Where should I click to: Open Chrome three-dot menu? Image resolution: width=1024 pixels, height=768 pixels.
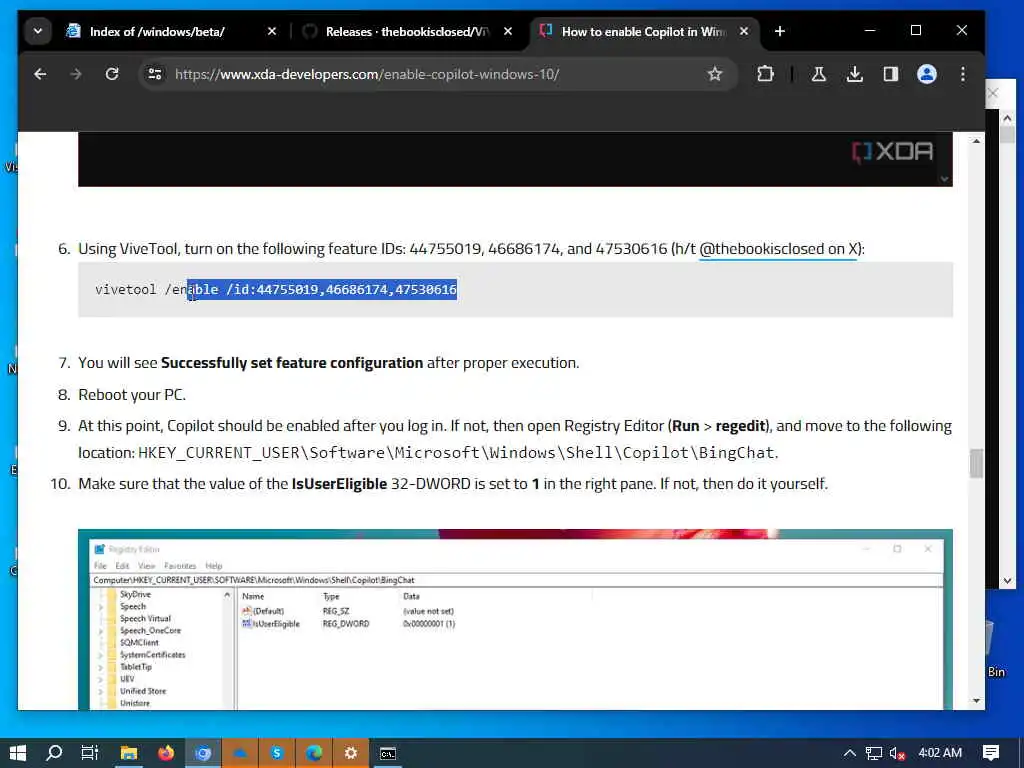pyautogui.click(x=963, y=74)
